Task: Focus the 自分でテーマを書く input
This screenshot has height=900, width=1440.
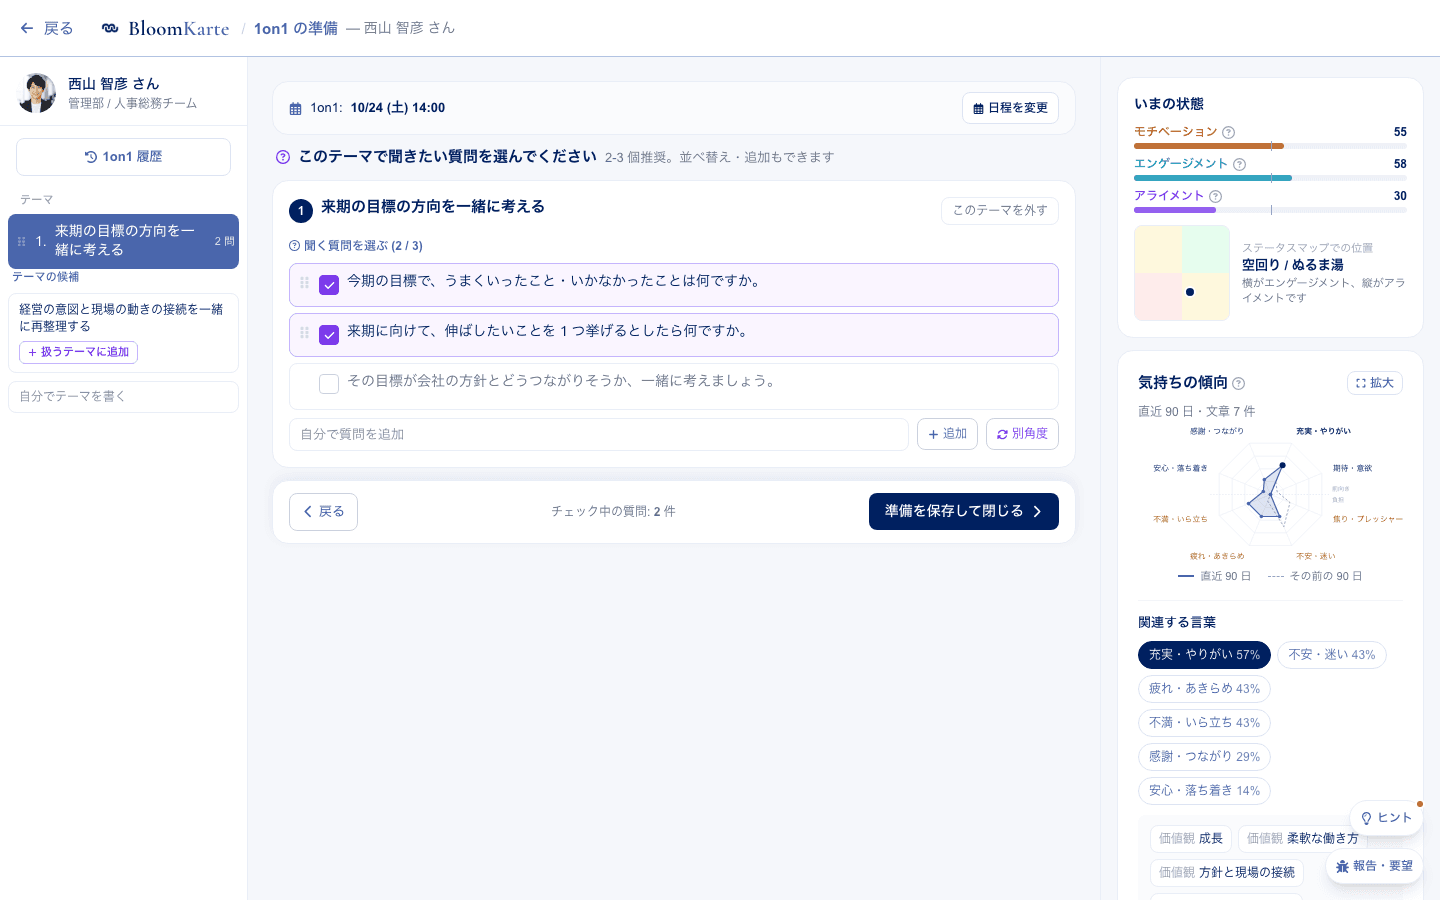Action: pyautogui.click(x=124, y=397)
